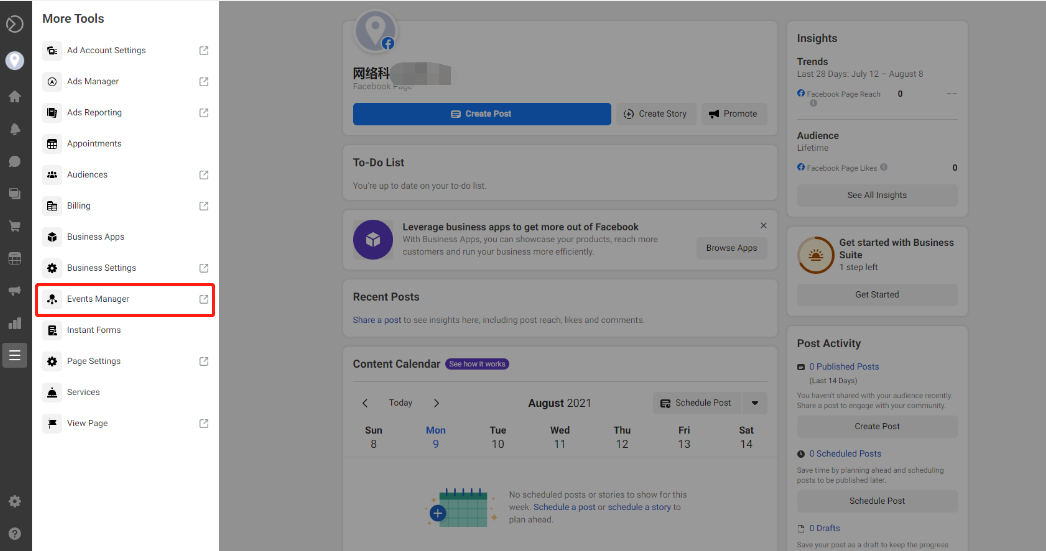The image size is (1046, 551).
Task: Open Business Settings
Action: tap(125, 267)
